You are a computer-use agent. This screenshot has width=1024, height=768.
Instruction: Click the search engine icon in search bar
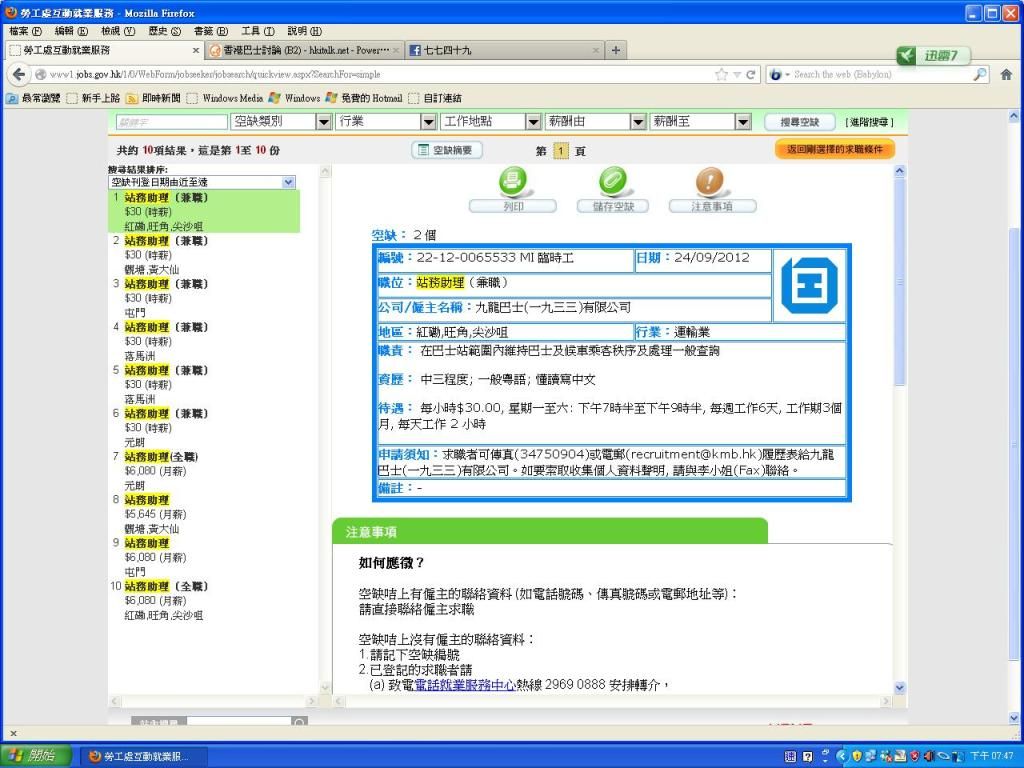tap(776, 74)
